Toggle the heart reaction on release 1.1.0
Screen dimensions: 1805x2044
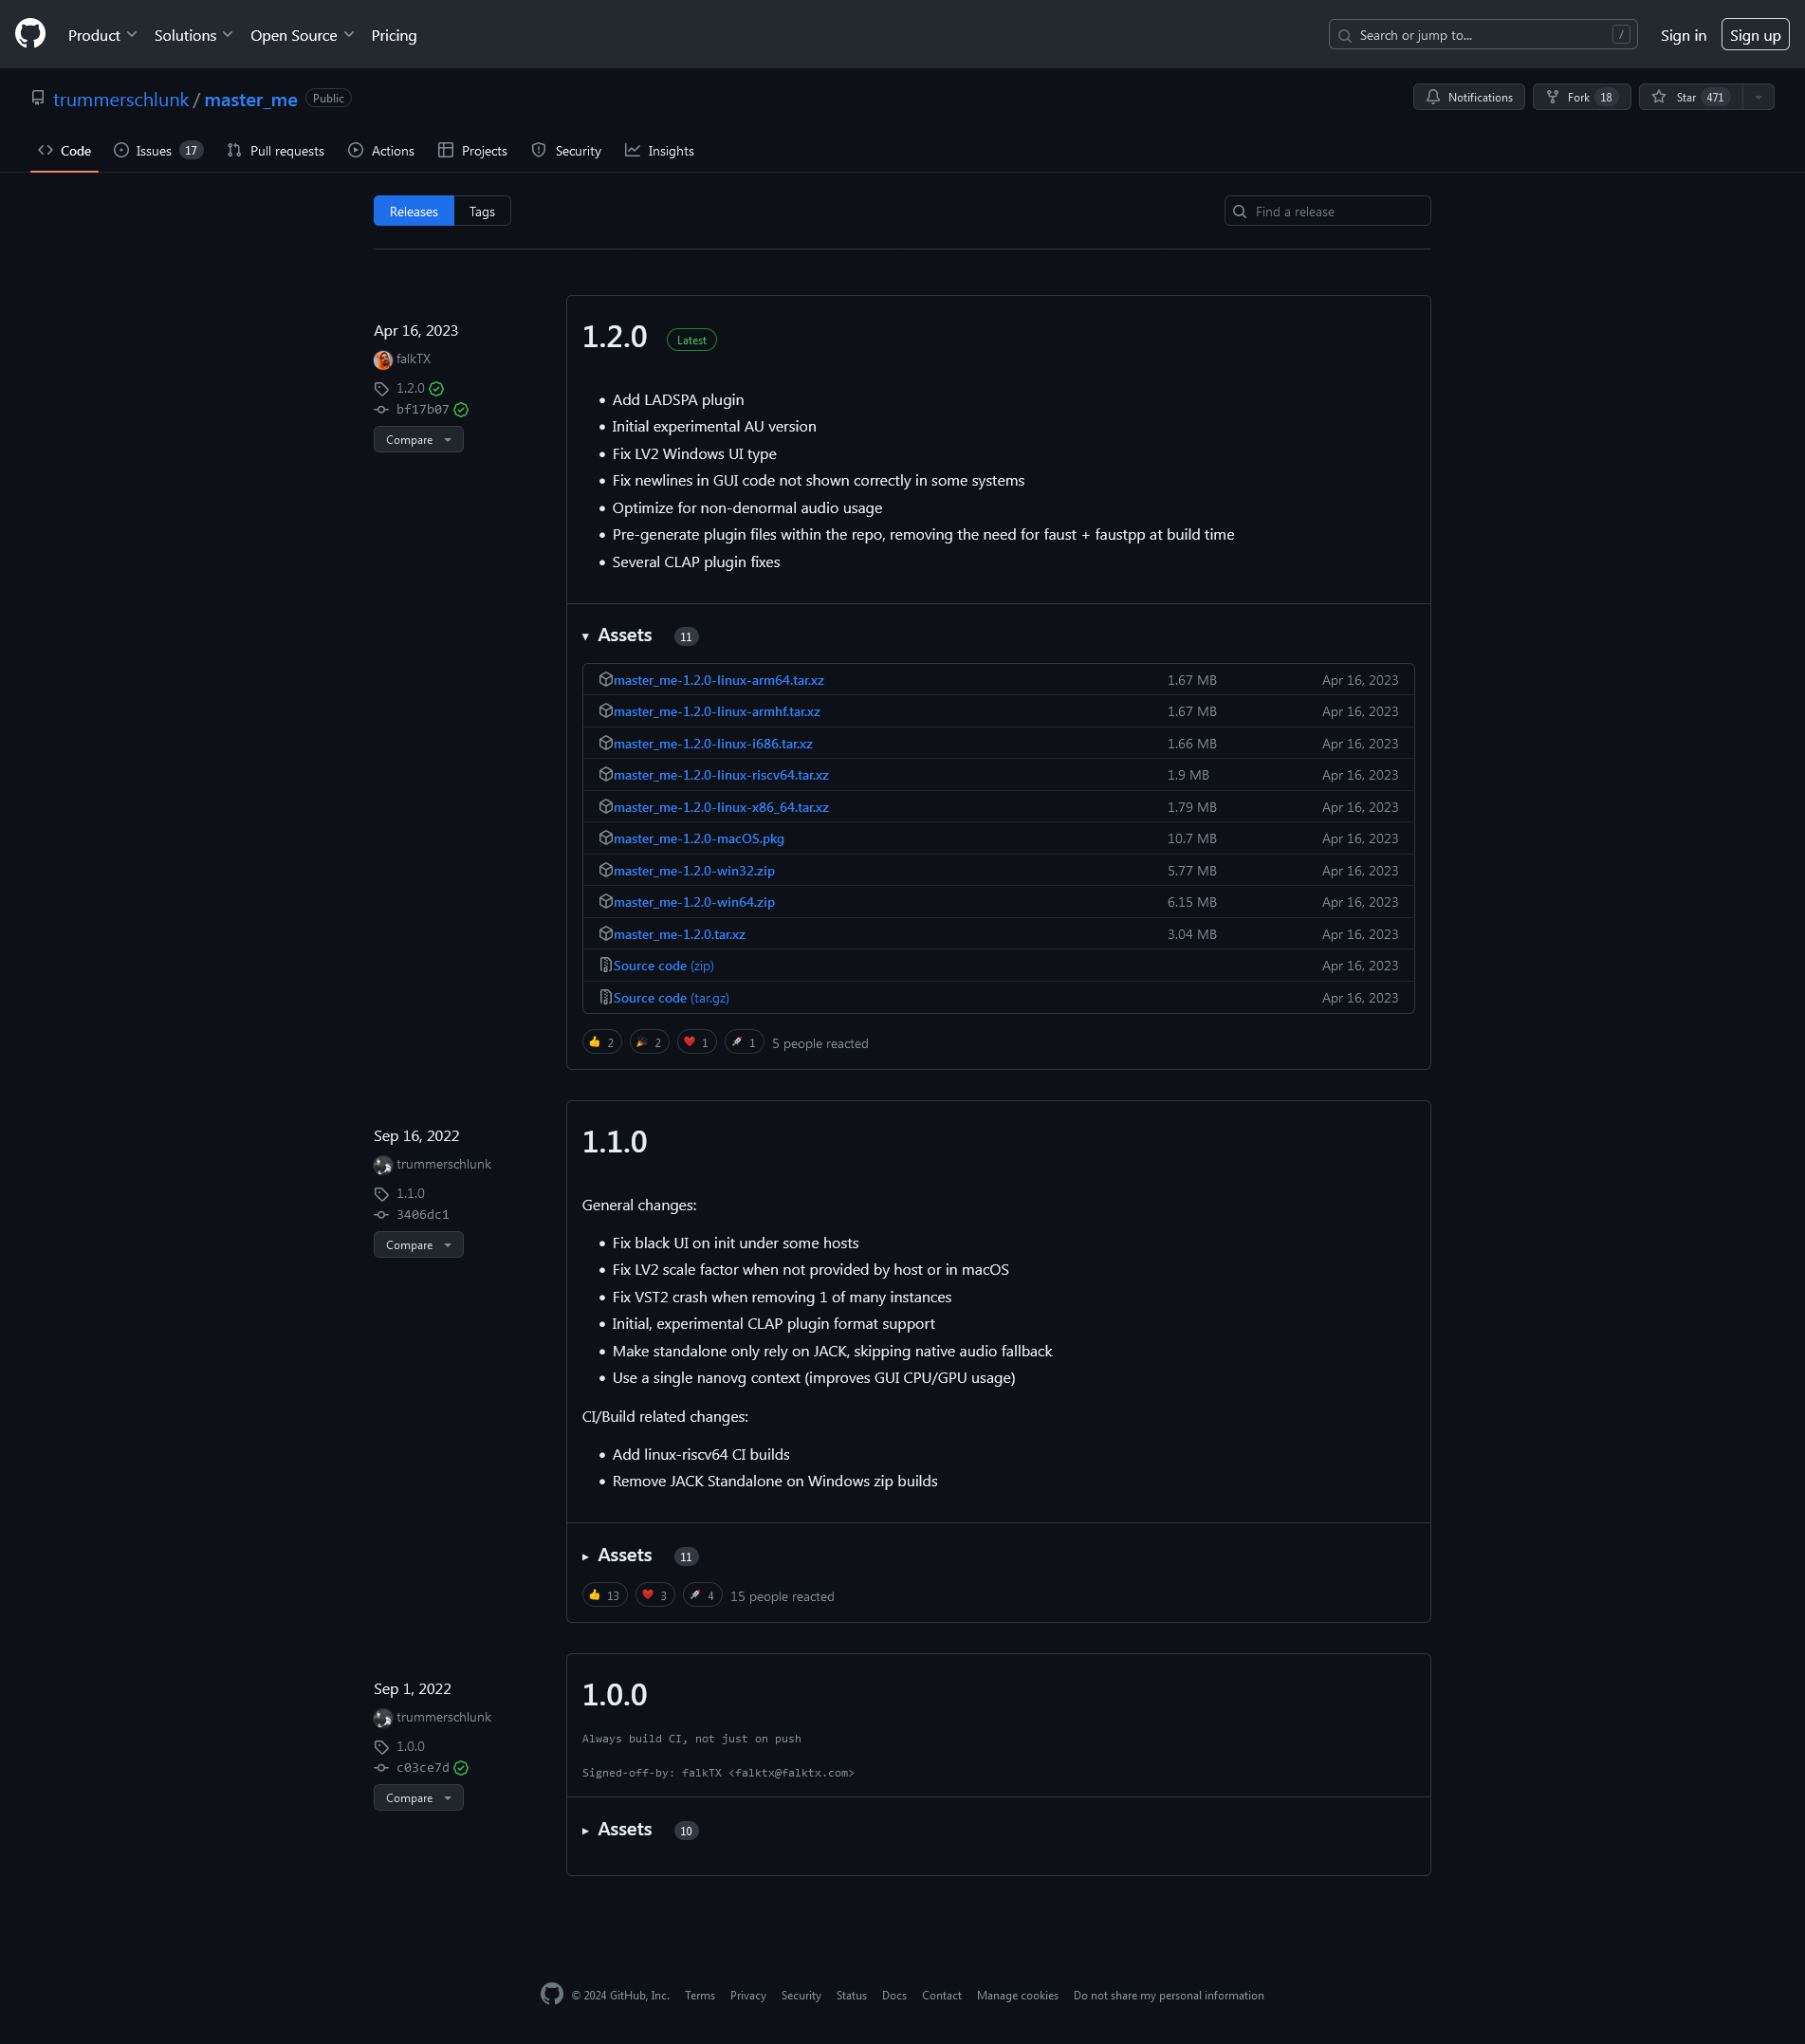pos(655,1595)
